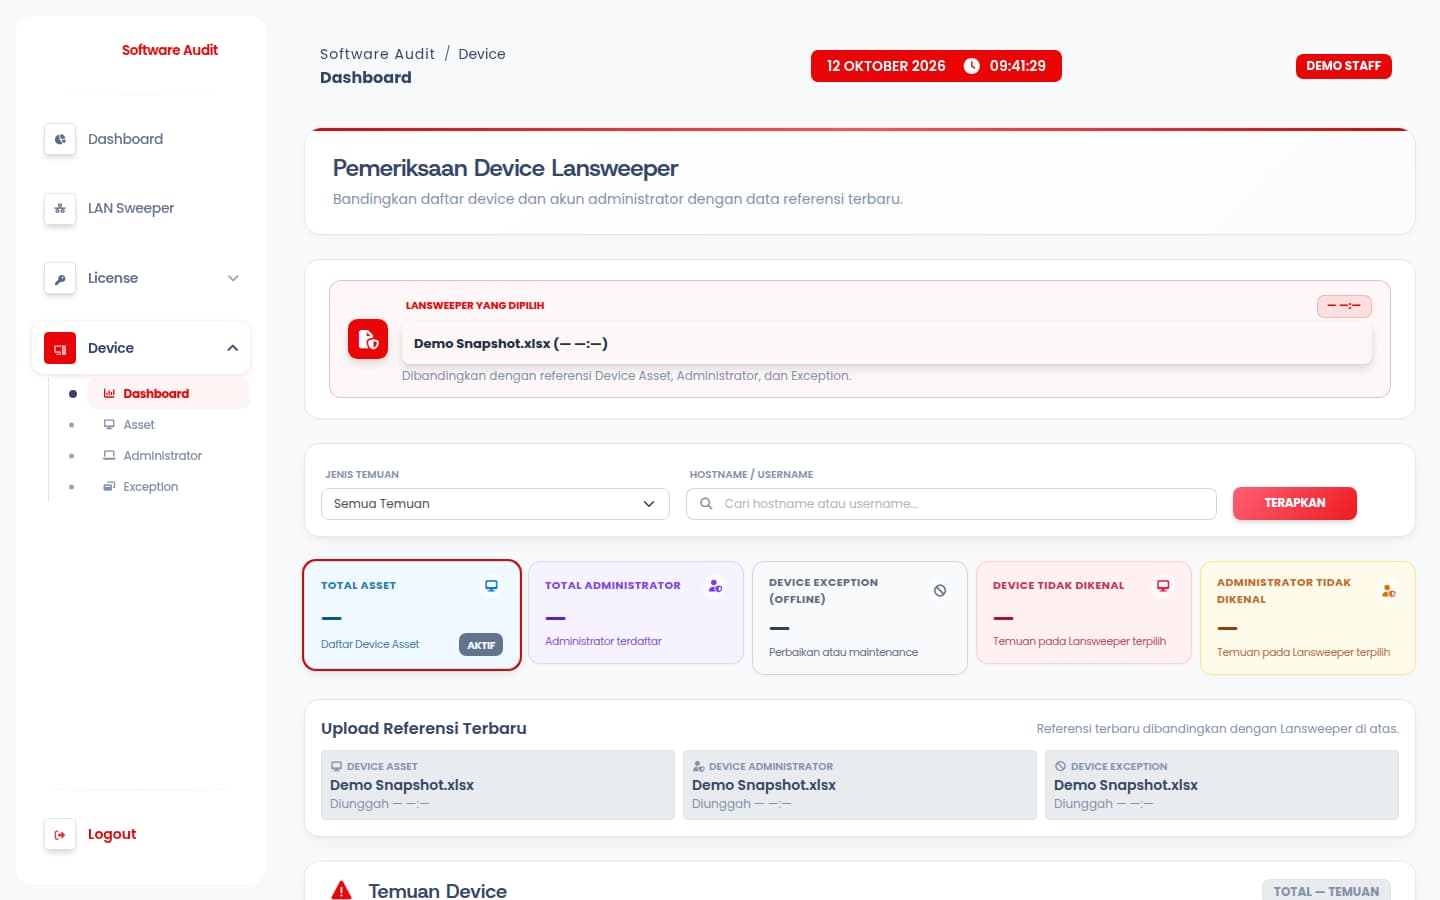Viewport: 1440px width, 900px height.
Task: Click the Device Exception reference file tile
Action: click(1222, 785)
